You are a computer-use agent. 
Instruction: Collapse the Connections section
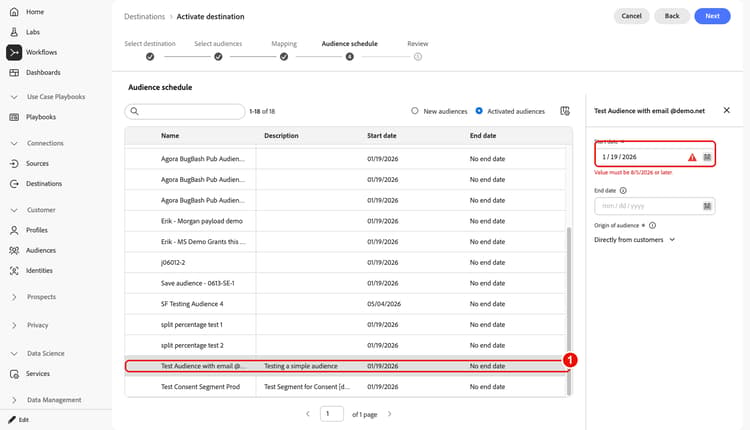point(14,143)
